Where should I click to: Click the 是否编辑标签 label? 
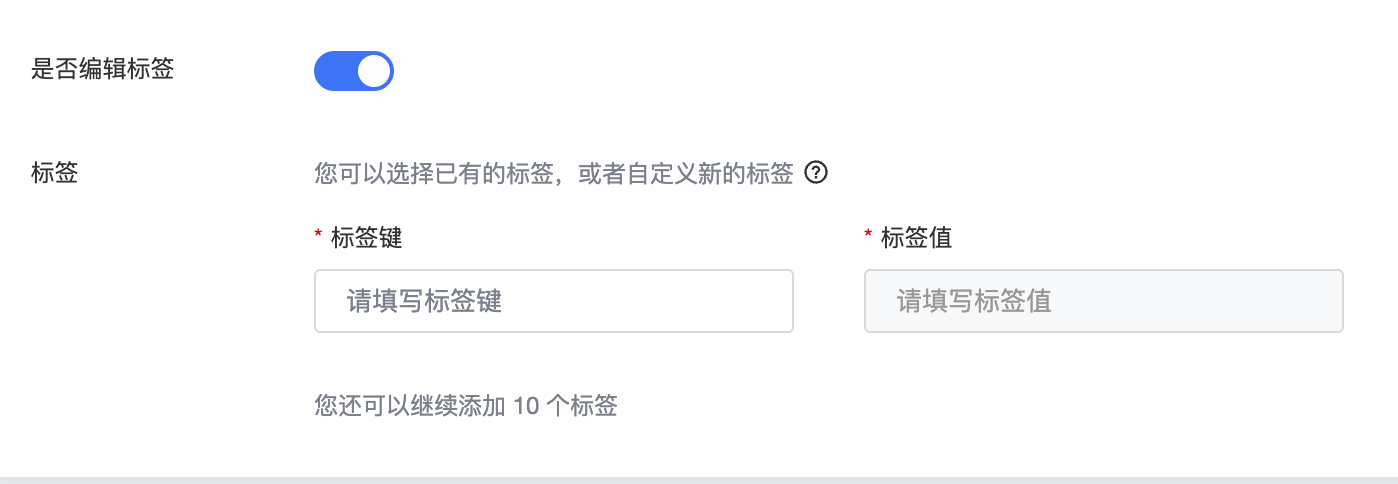[x=103, y=69]
